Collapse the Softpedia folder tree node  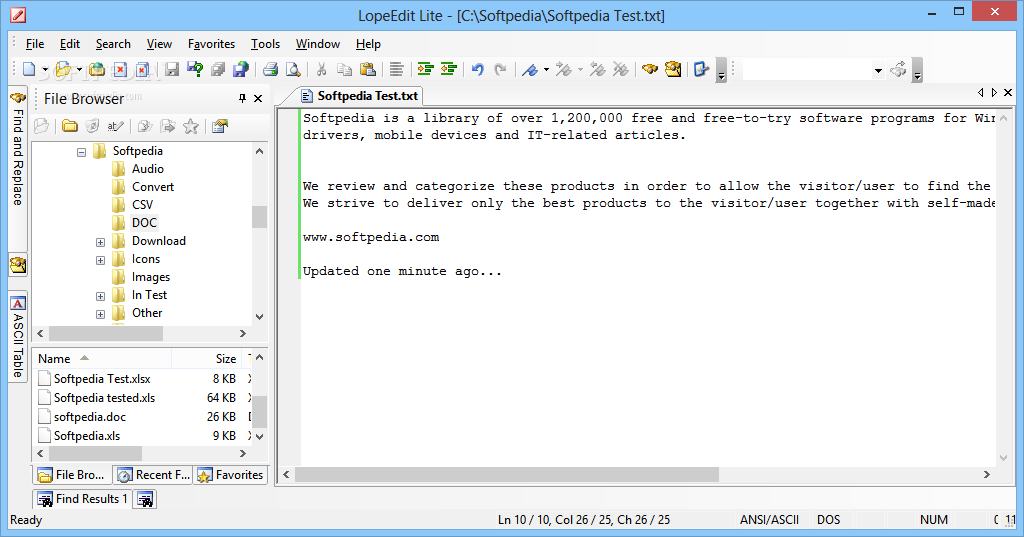tap(81, 152)
